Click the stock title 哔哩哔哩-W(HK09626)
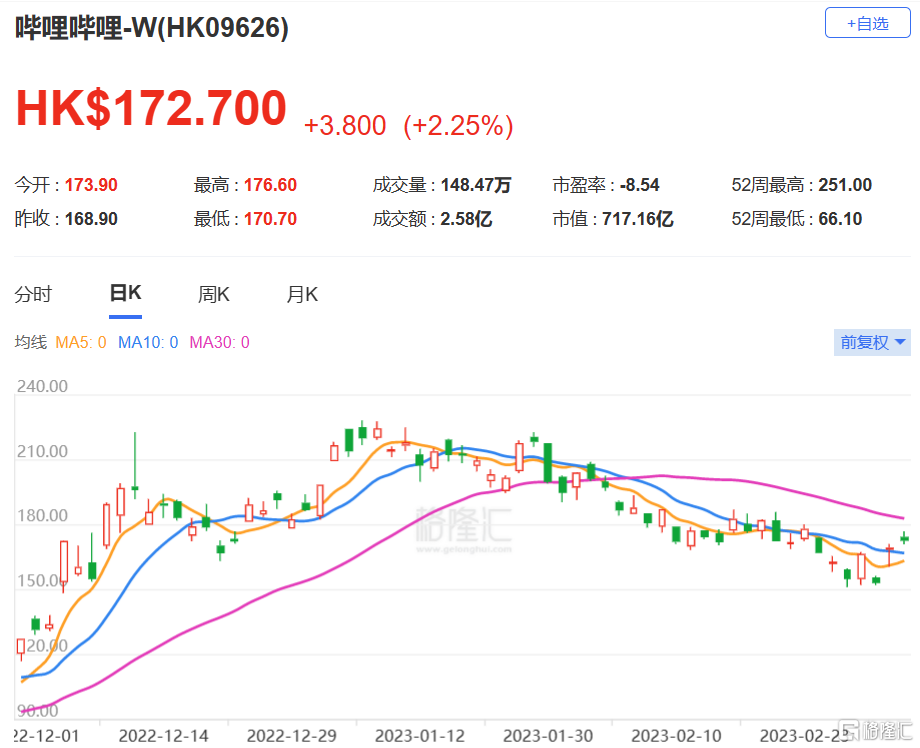Image resolution: width=920 pixels, height=748 pixels. 152,27
